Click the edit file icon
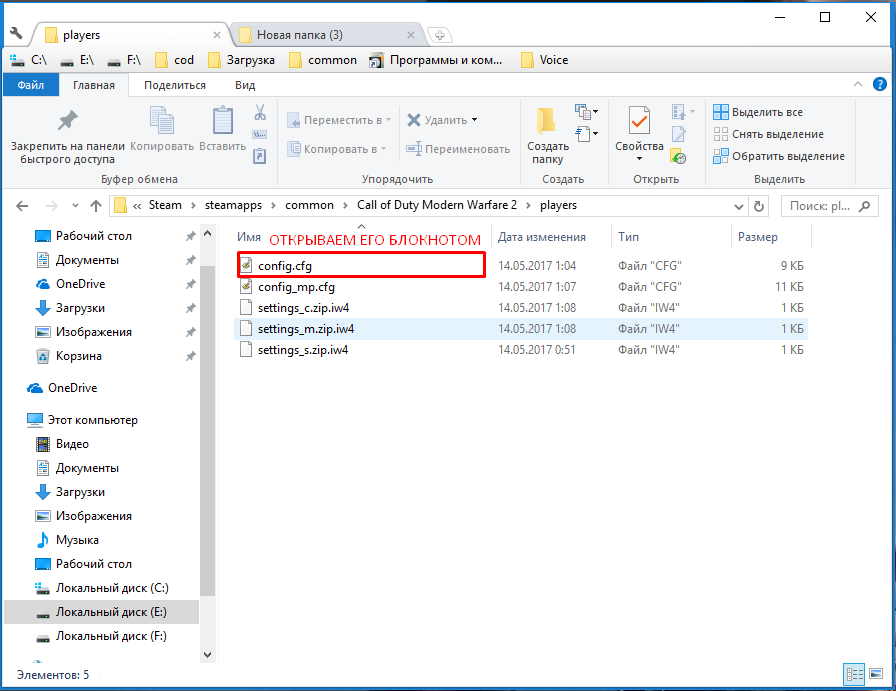 pyautogui.click(x=679, y=134)
